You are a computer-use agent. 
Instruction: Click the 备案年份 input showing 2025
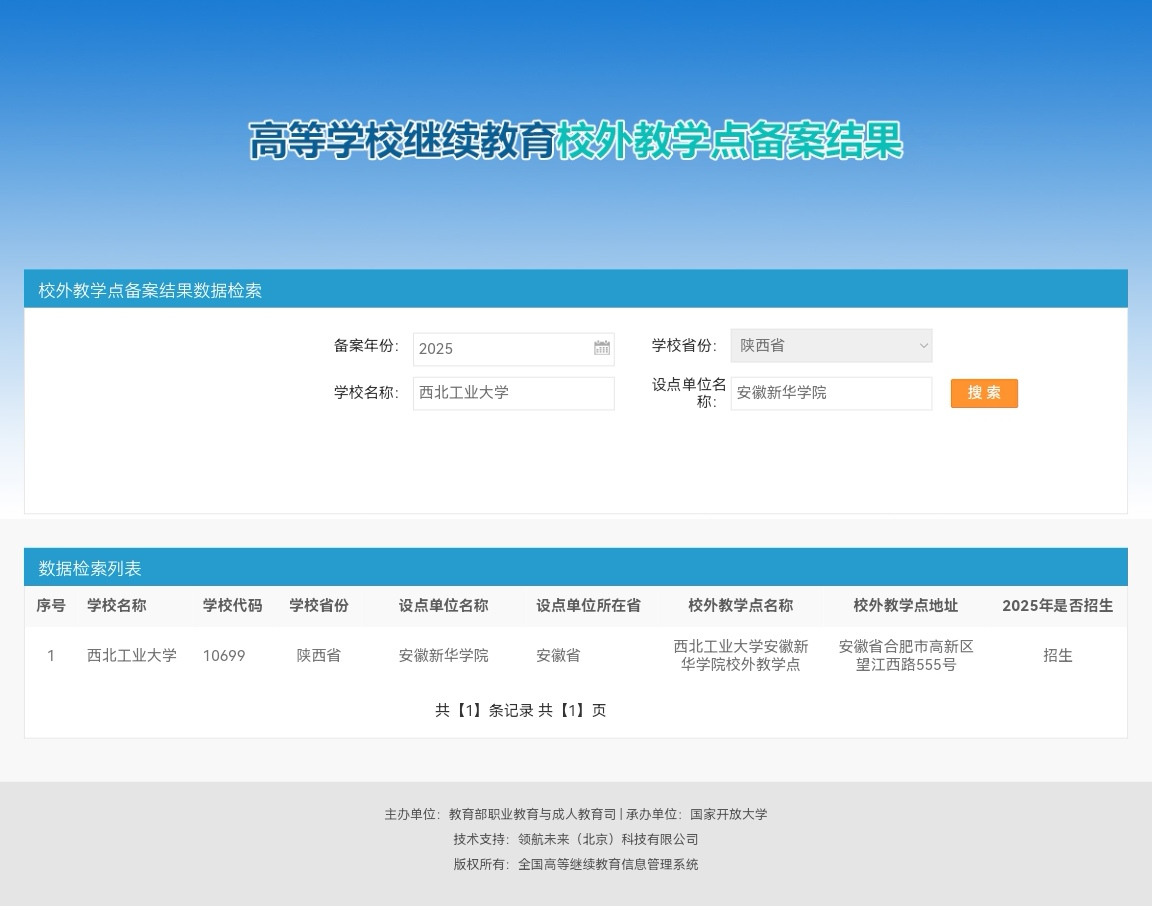point(500,348)
